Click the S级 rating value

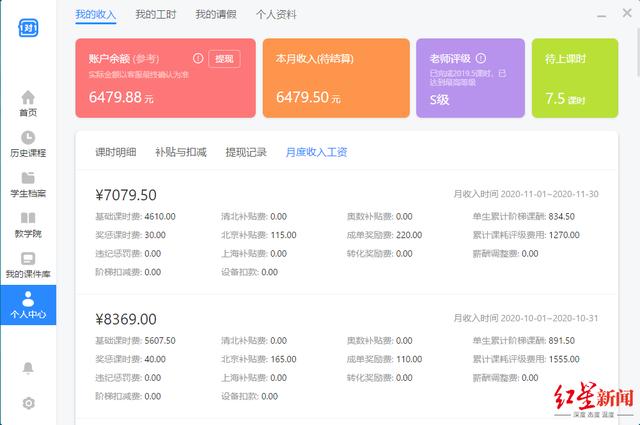[x=439, y=100]
